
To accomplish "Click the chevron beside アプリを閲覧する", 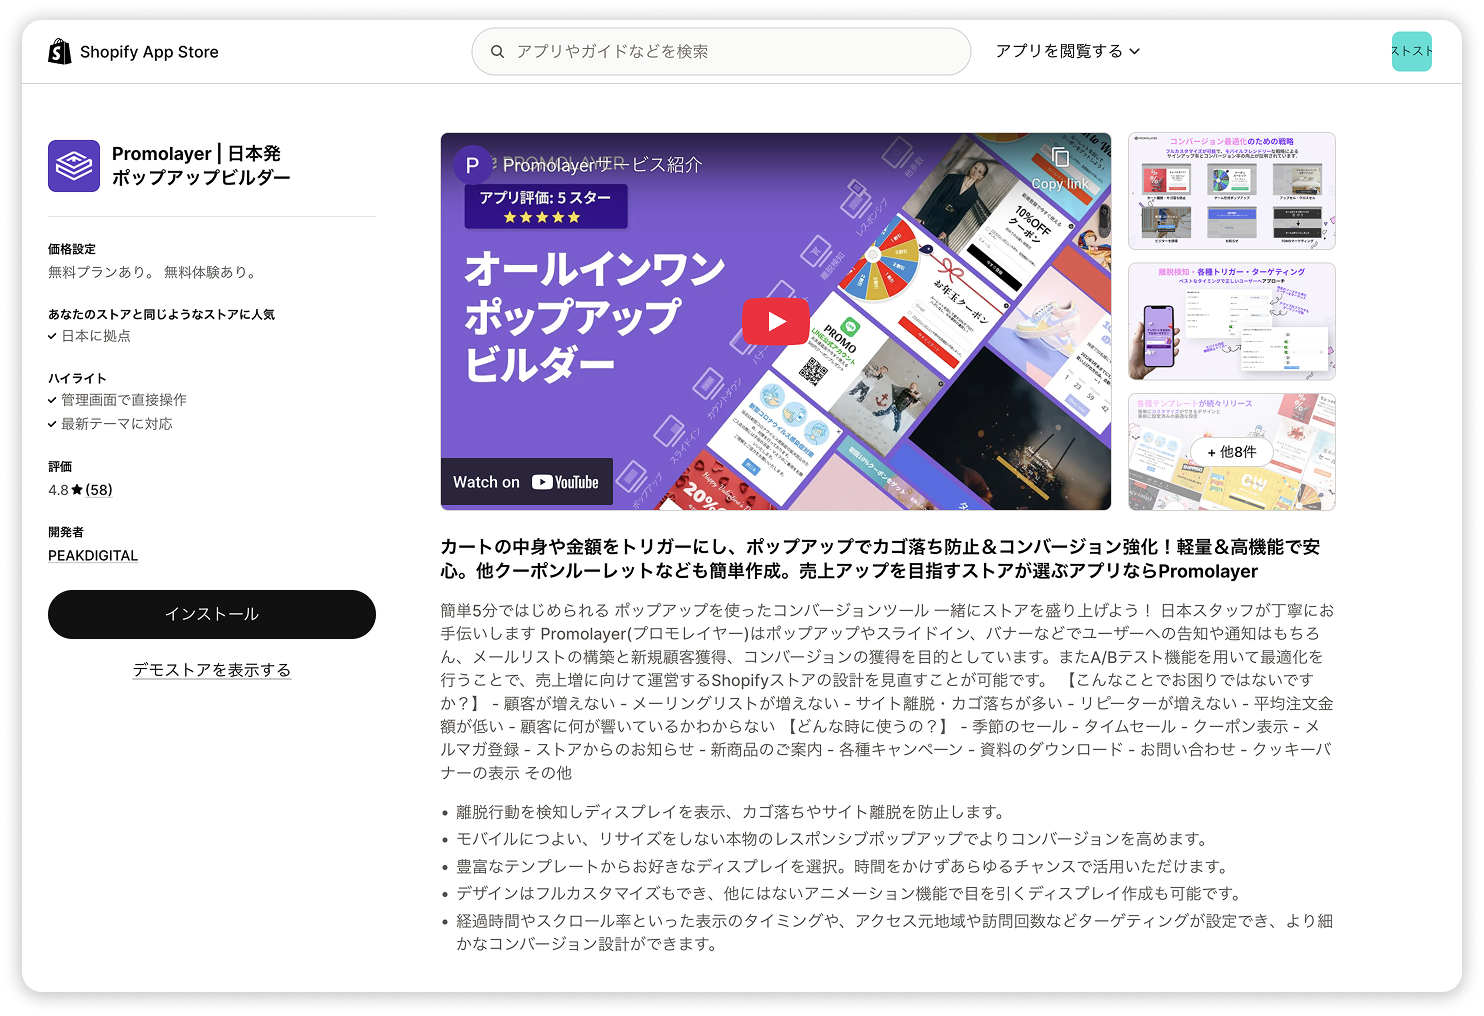I will pyautogui.click(x=1135, y=52).
